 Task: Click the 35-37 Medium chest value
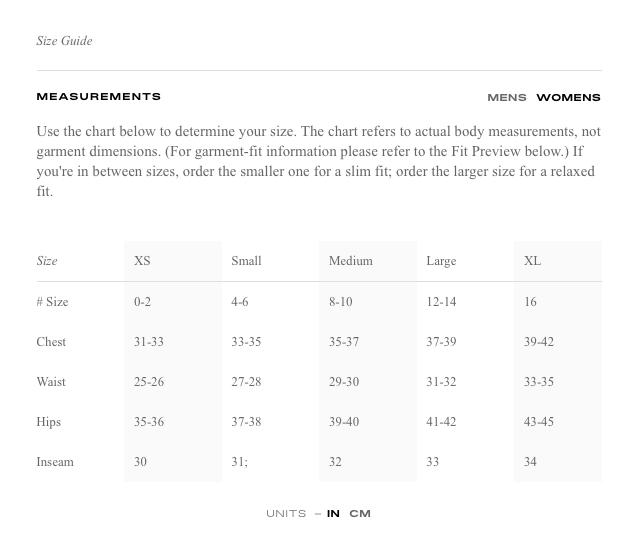[344, 342]
